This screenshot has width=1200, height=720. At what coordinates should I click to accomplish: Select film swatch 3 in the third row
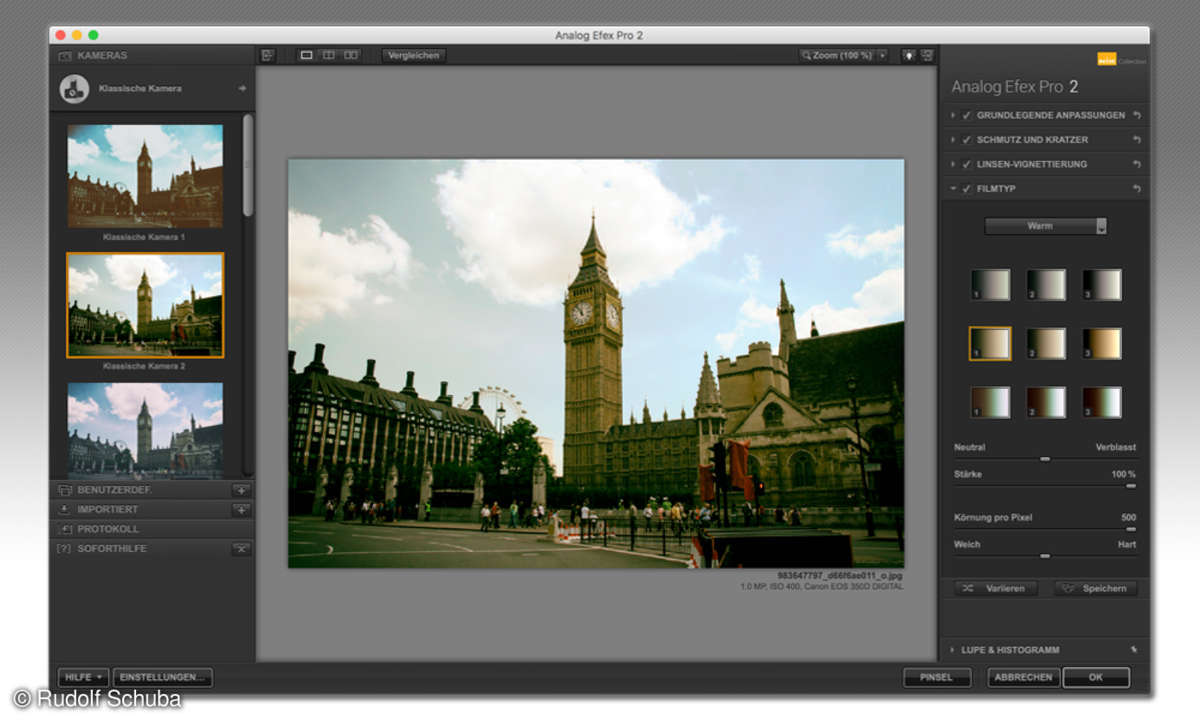(1102, 402)
